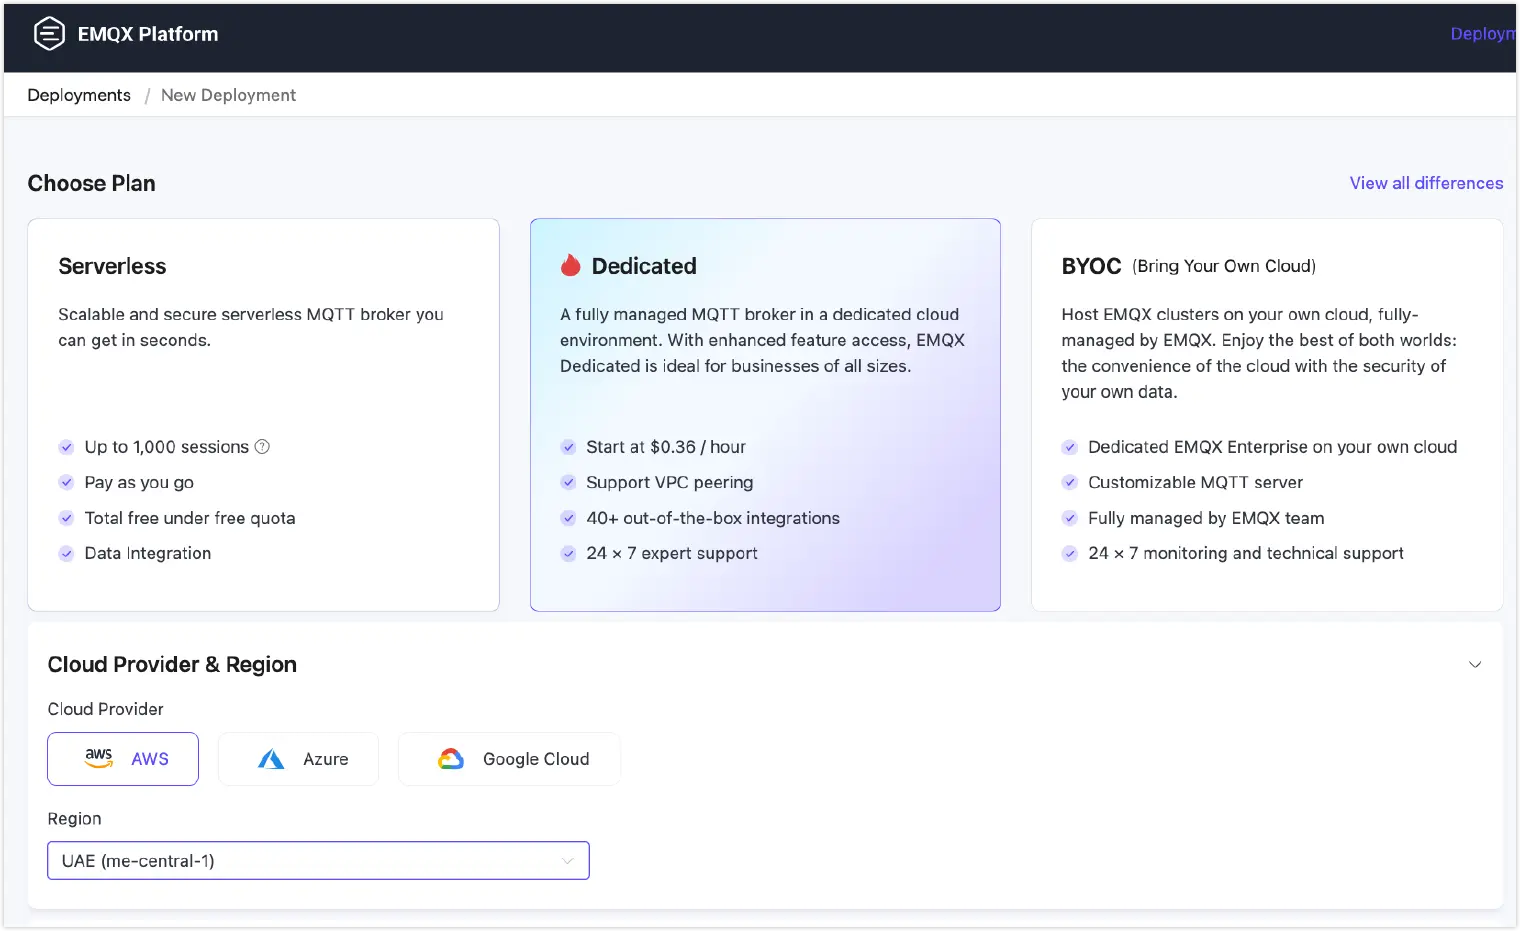Select the Dedicated plan card

765,414
